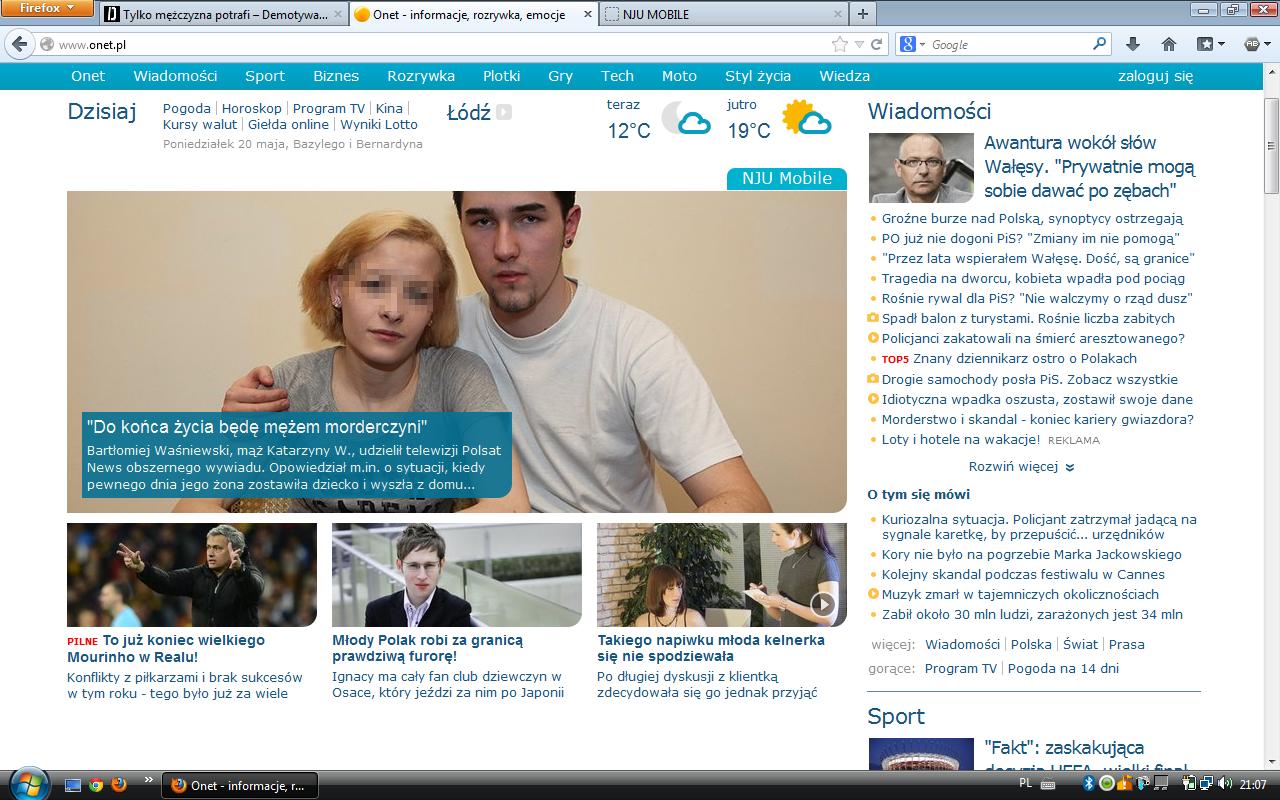Image resolution: width=1280 pixels, height=800 pixels.
Task: Click the search magnifier icon in Google box
Action: pyautogui.click(x=1100, y=44)
